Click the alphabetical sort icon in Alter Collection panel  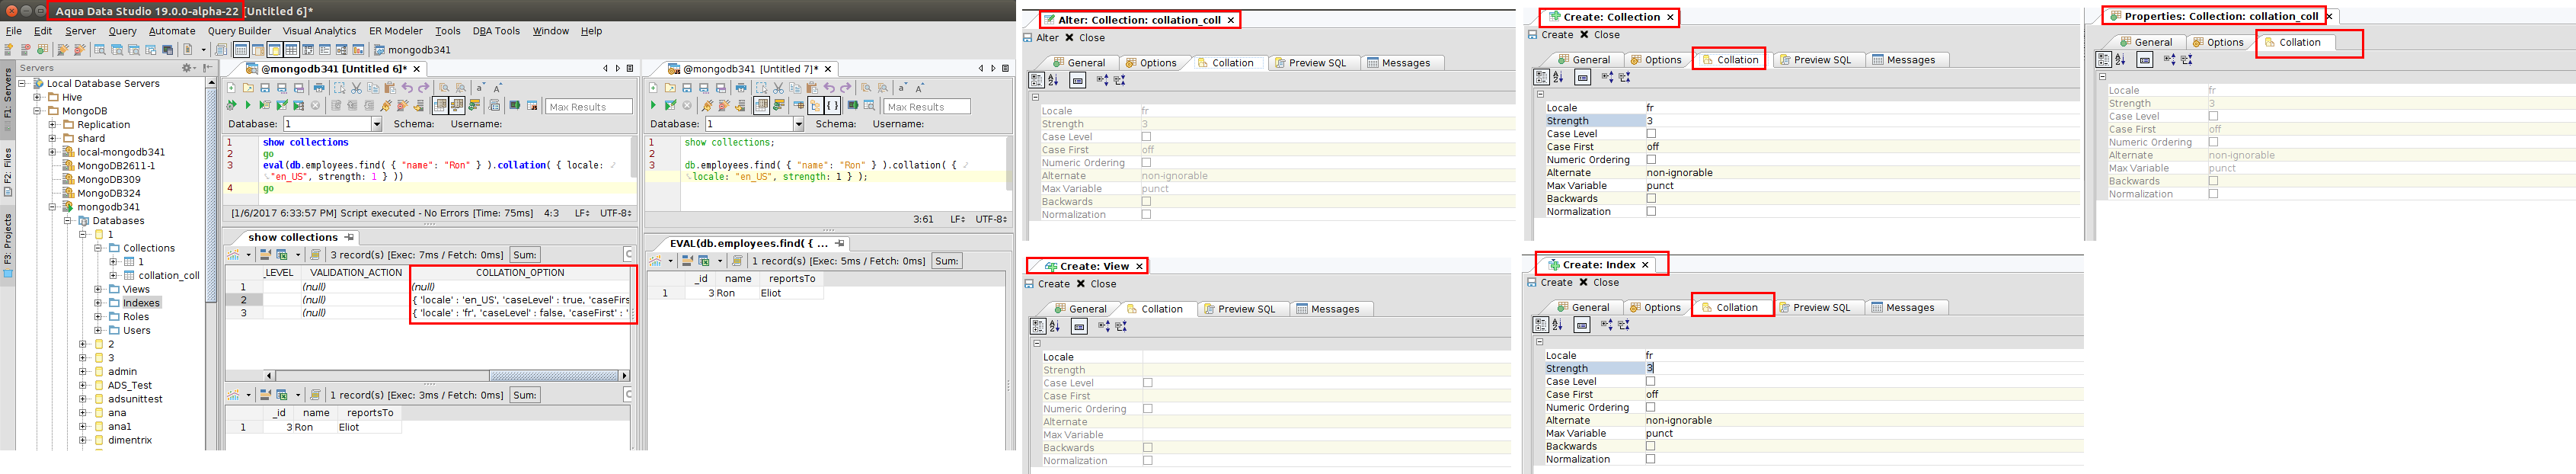tap(1053, 79)
